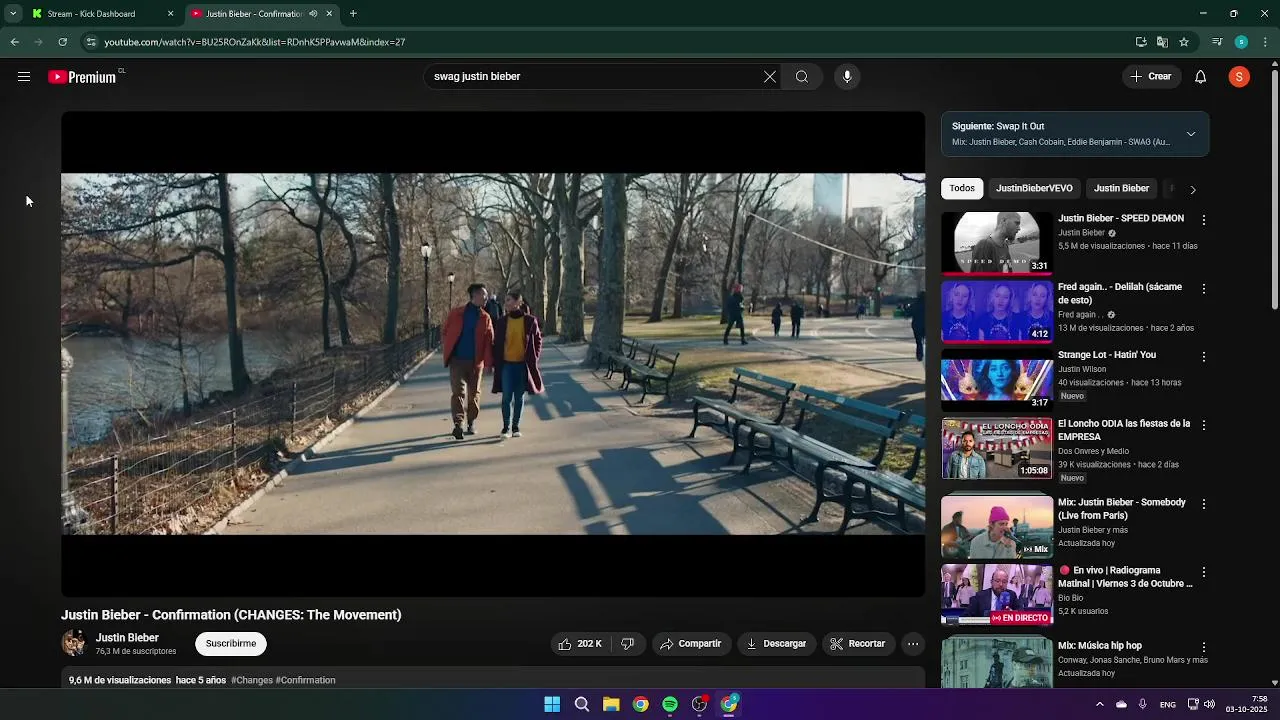Open Justin Bieber channel avatar
The image size is (1280, 720).
point(74,644)
